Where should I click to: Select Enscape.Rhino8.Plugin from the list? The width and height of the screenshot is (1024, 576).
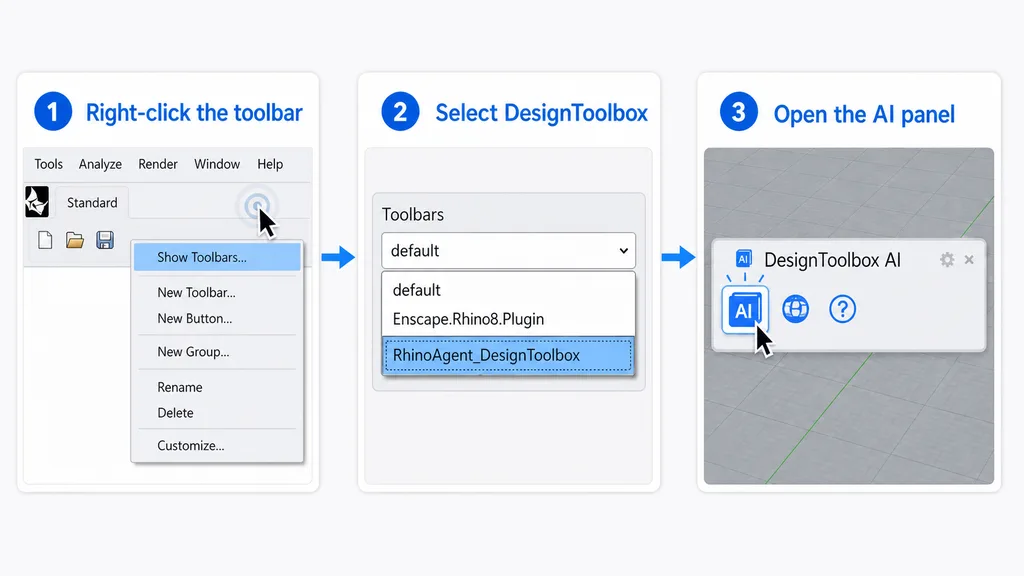pos(508,319)
